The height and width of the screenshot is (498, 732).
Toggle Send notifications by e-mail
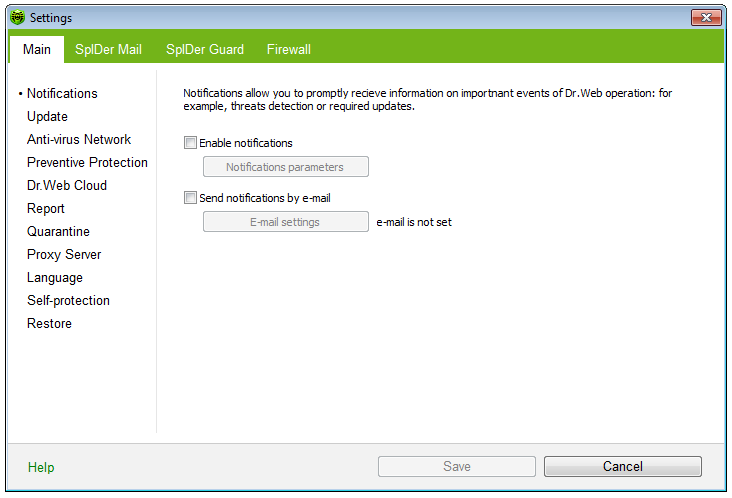191,198
